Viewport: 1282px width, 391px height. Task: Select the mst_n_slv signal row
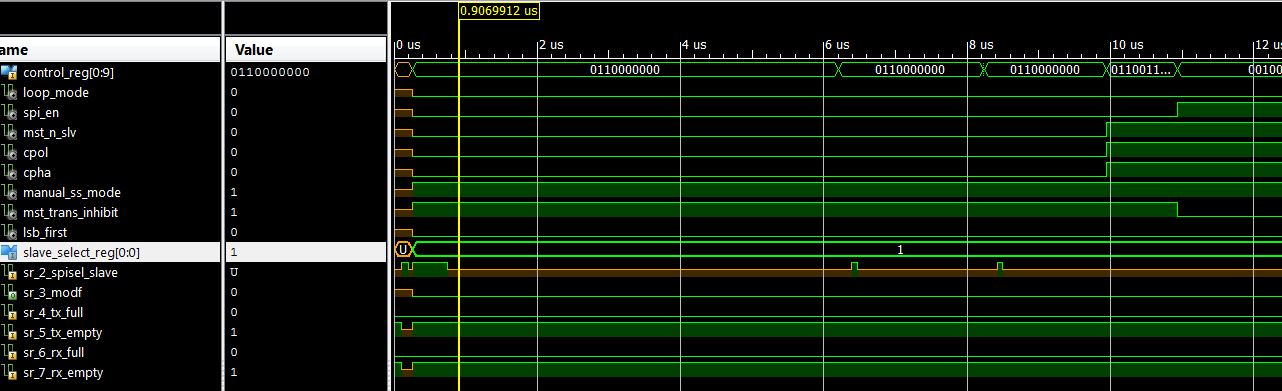[x=110, y=132]
